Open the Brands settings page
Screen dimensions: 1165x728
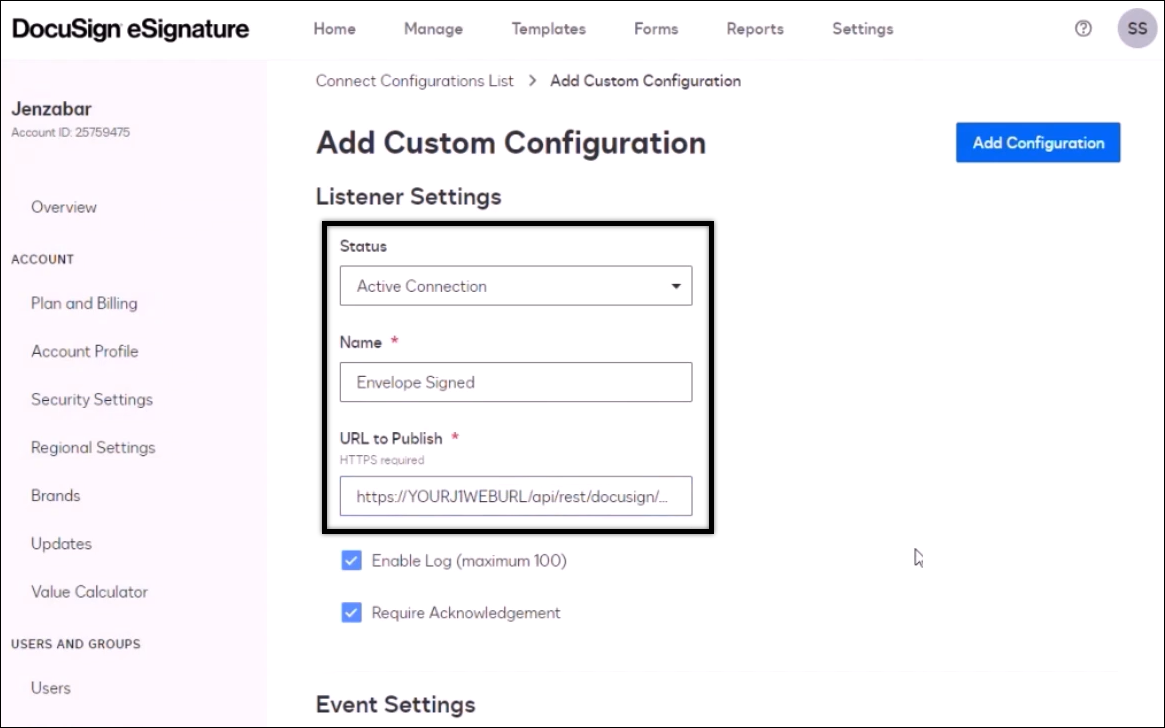[x=55, y=495]
